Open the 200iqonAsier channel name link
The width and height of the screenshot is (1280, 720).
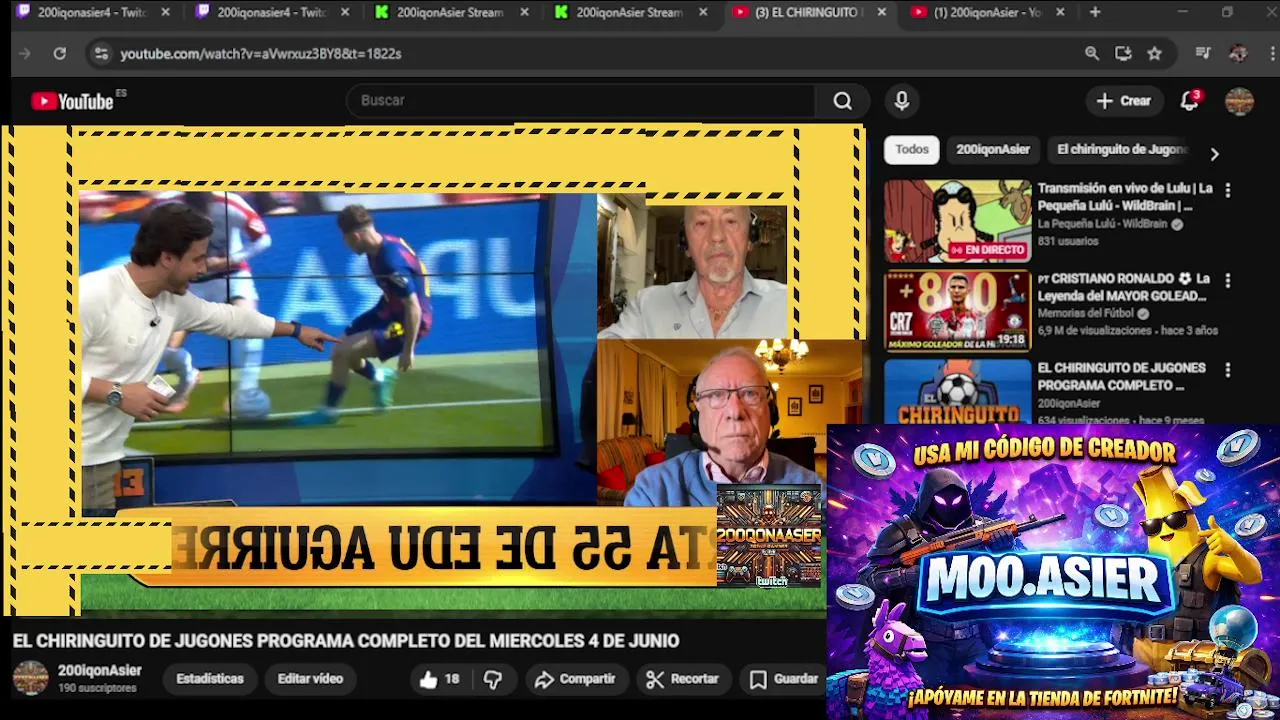[x=99, y=671]
